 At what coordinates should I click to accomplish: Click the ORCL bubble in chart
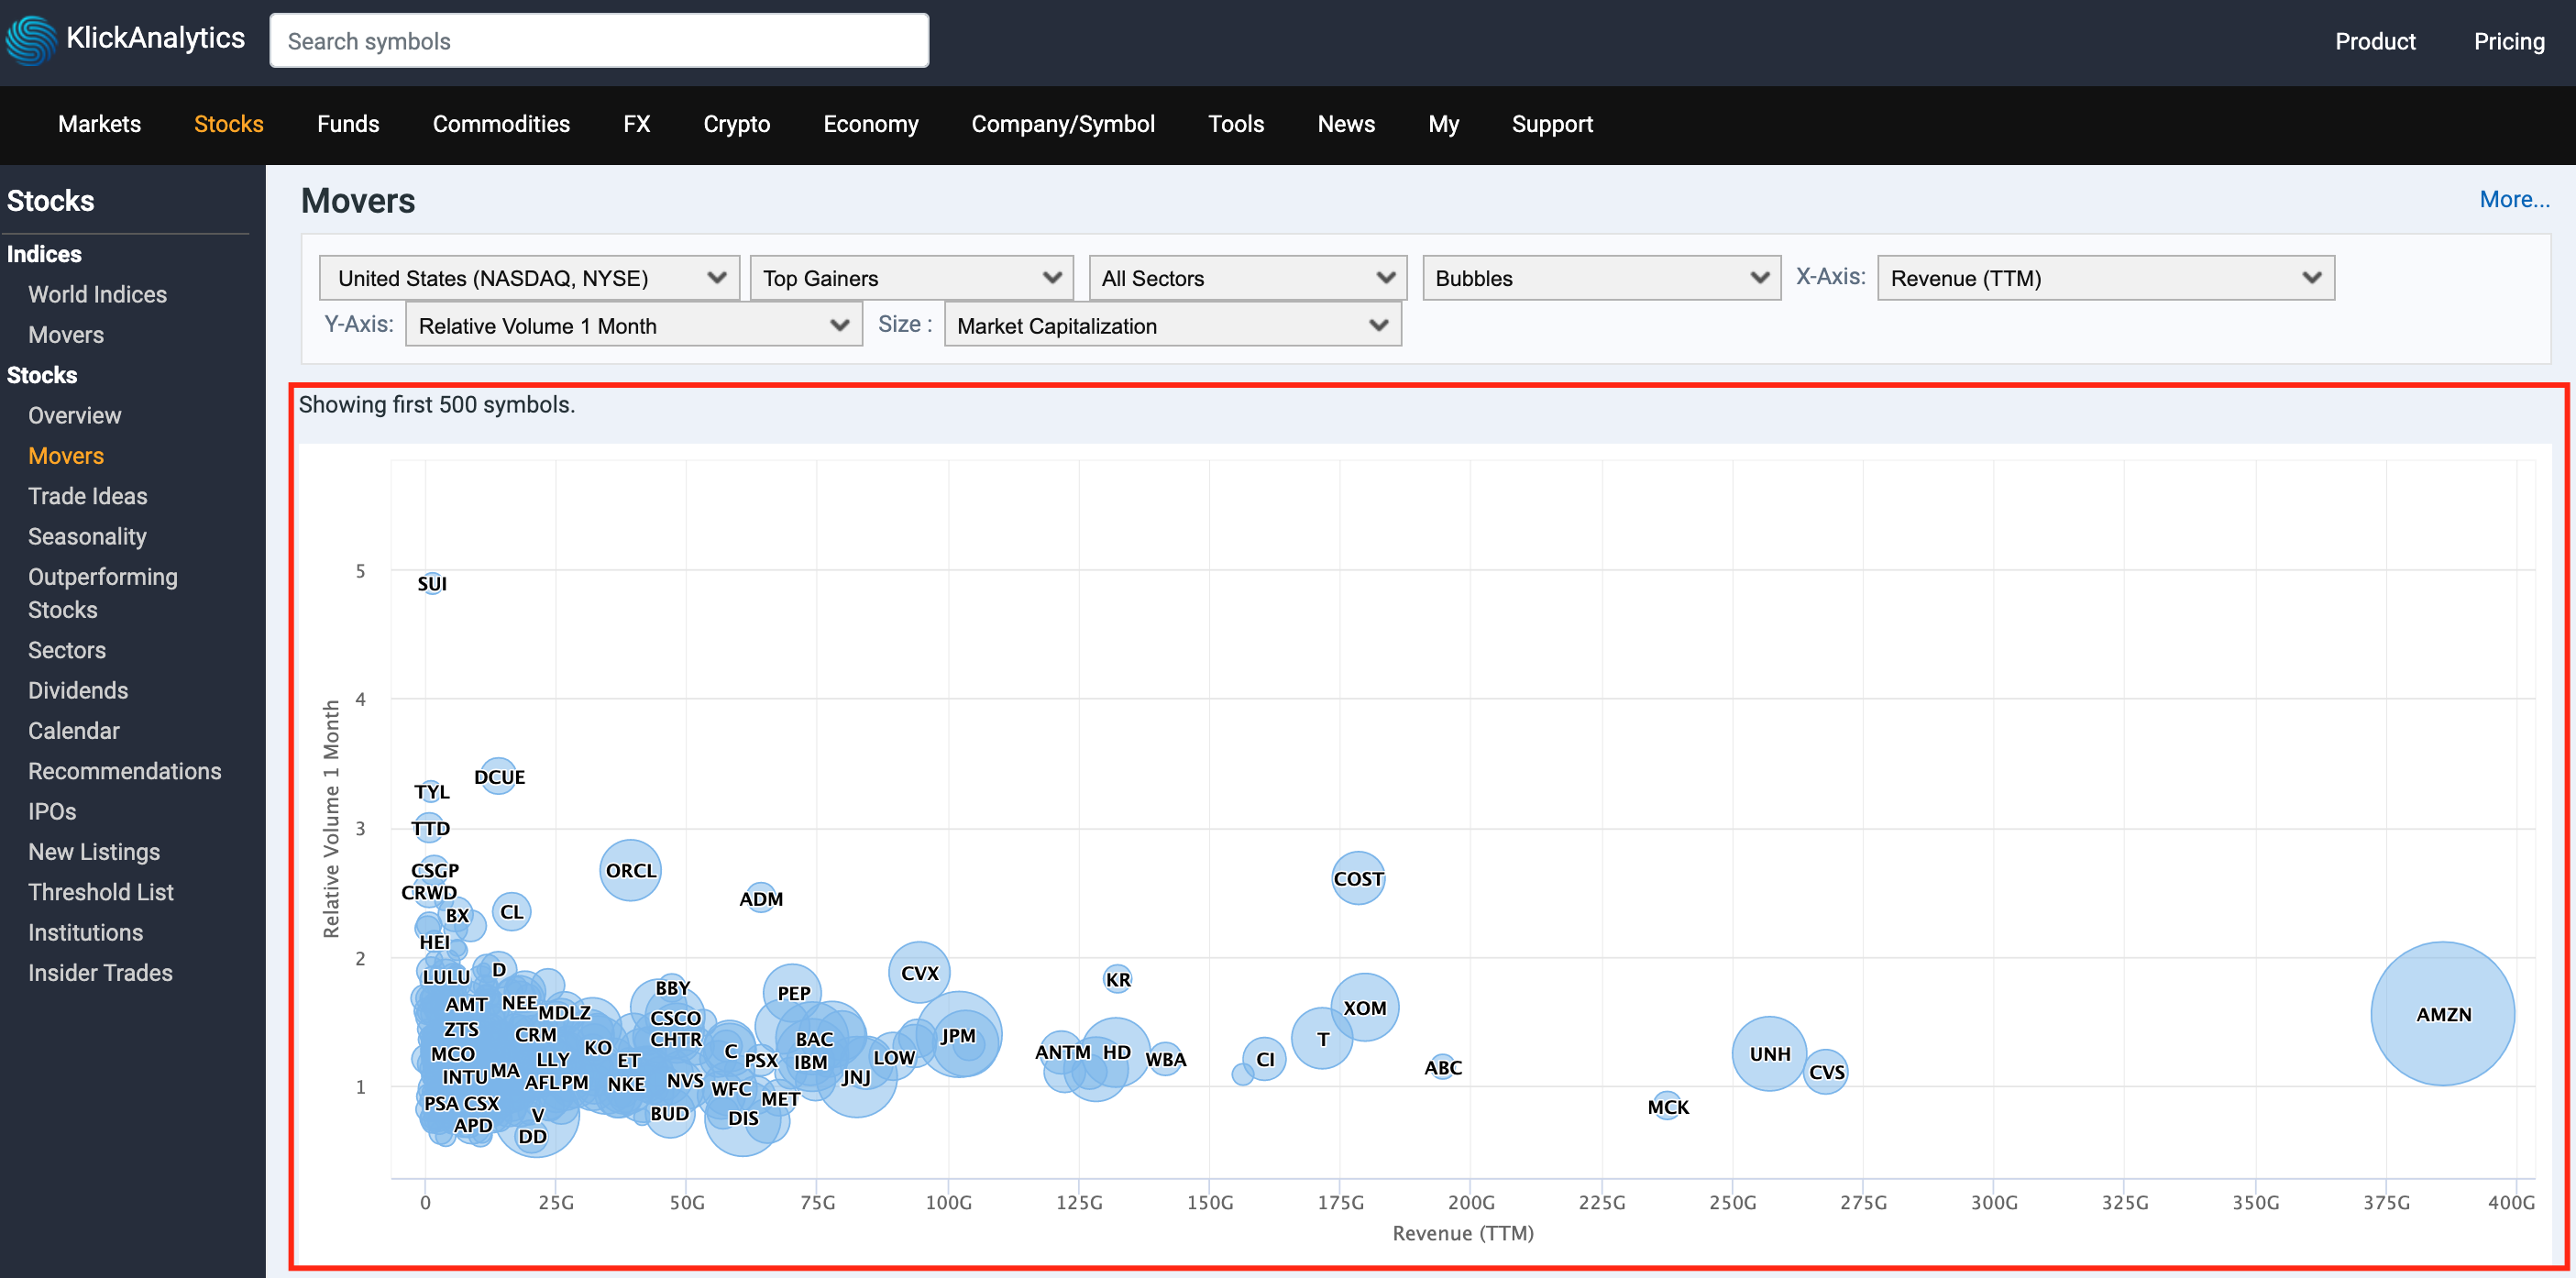click(x=630, y=870)
